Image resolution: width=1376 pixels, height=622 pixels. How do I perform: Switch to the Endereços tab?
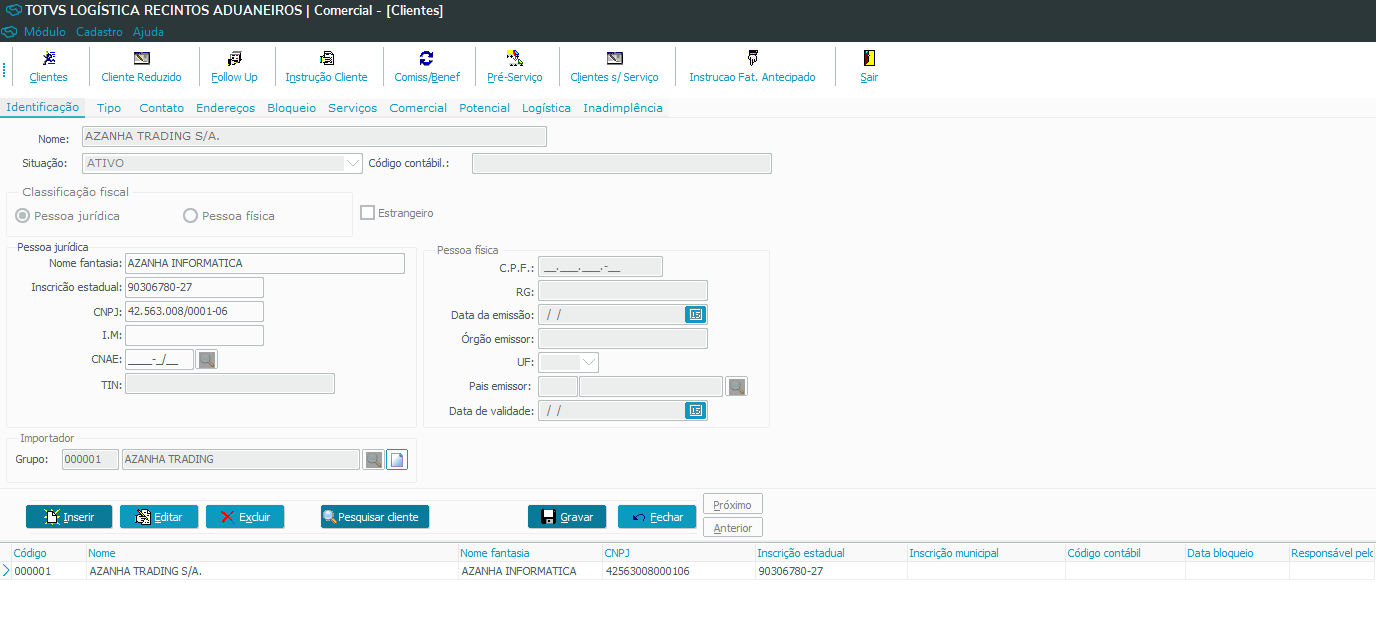(x=225, y=108)
